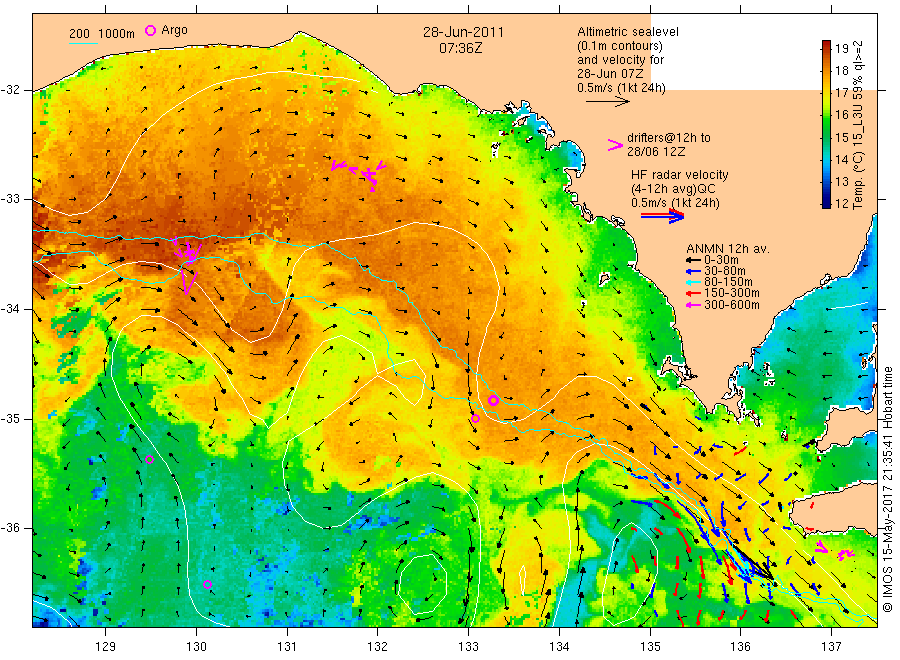This screenshot has height=660, width=900.
Task: Click the bold Argo float marker near 133°E
Action: click(493, 400)
